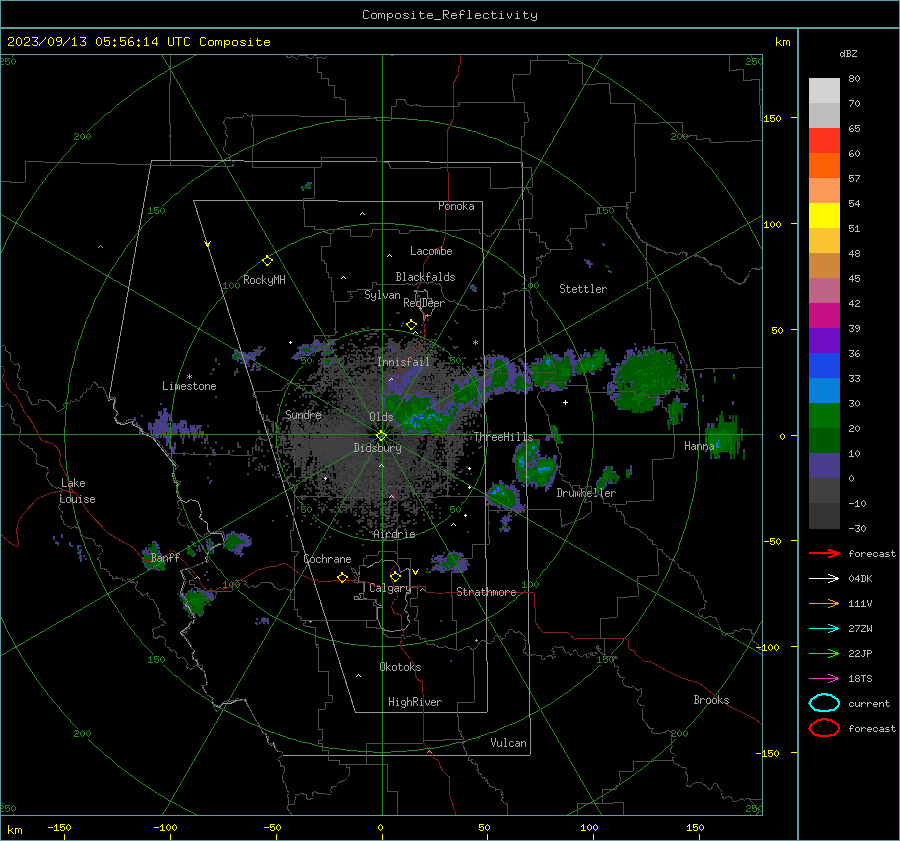This screenshot has height=841, width=900.
Task: Select the pink 42-45 dBZ swatch
Action: (824, 291)
